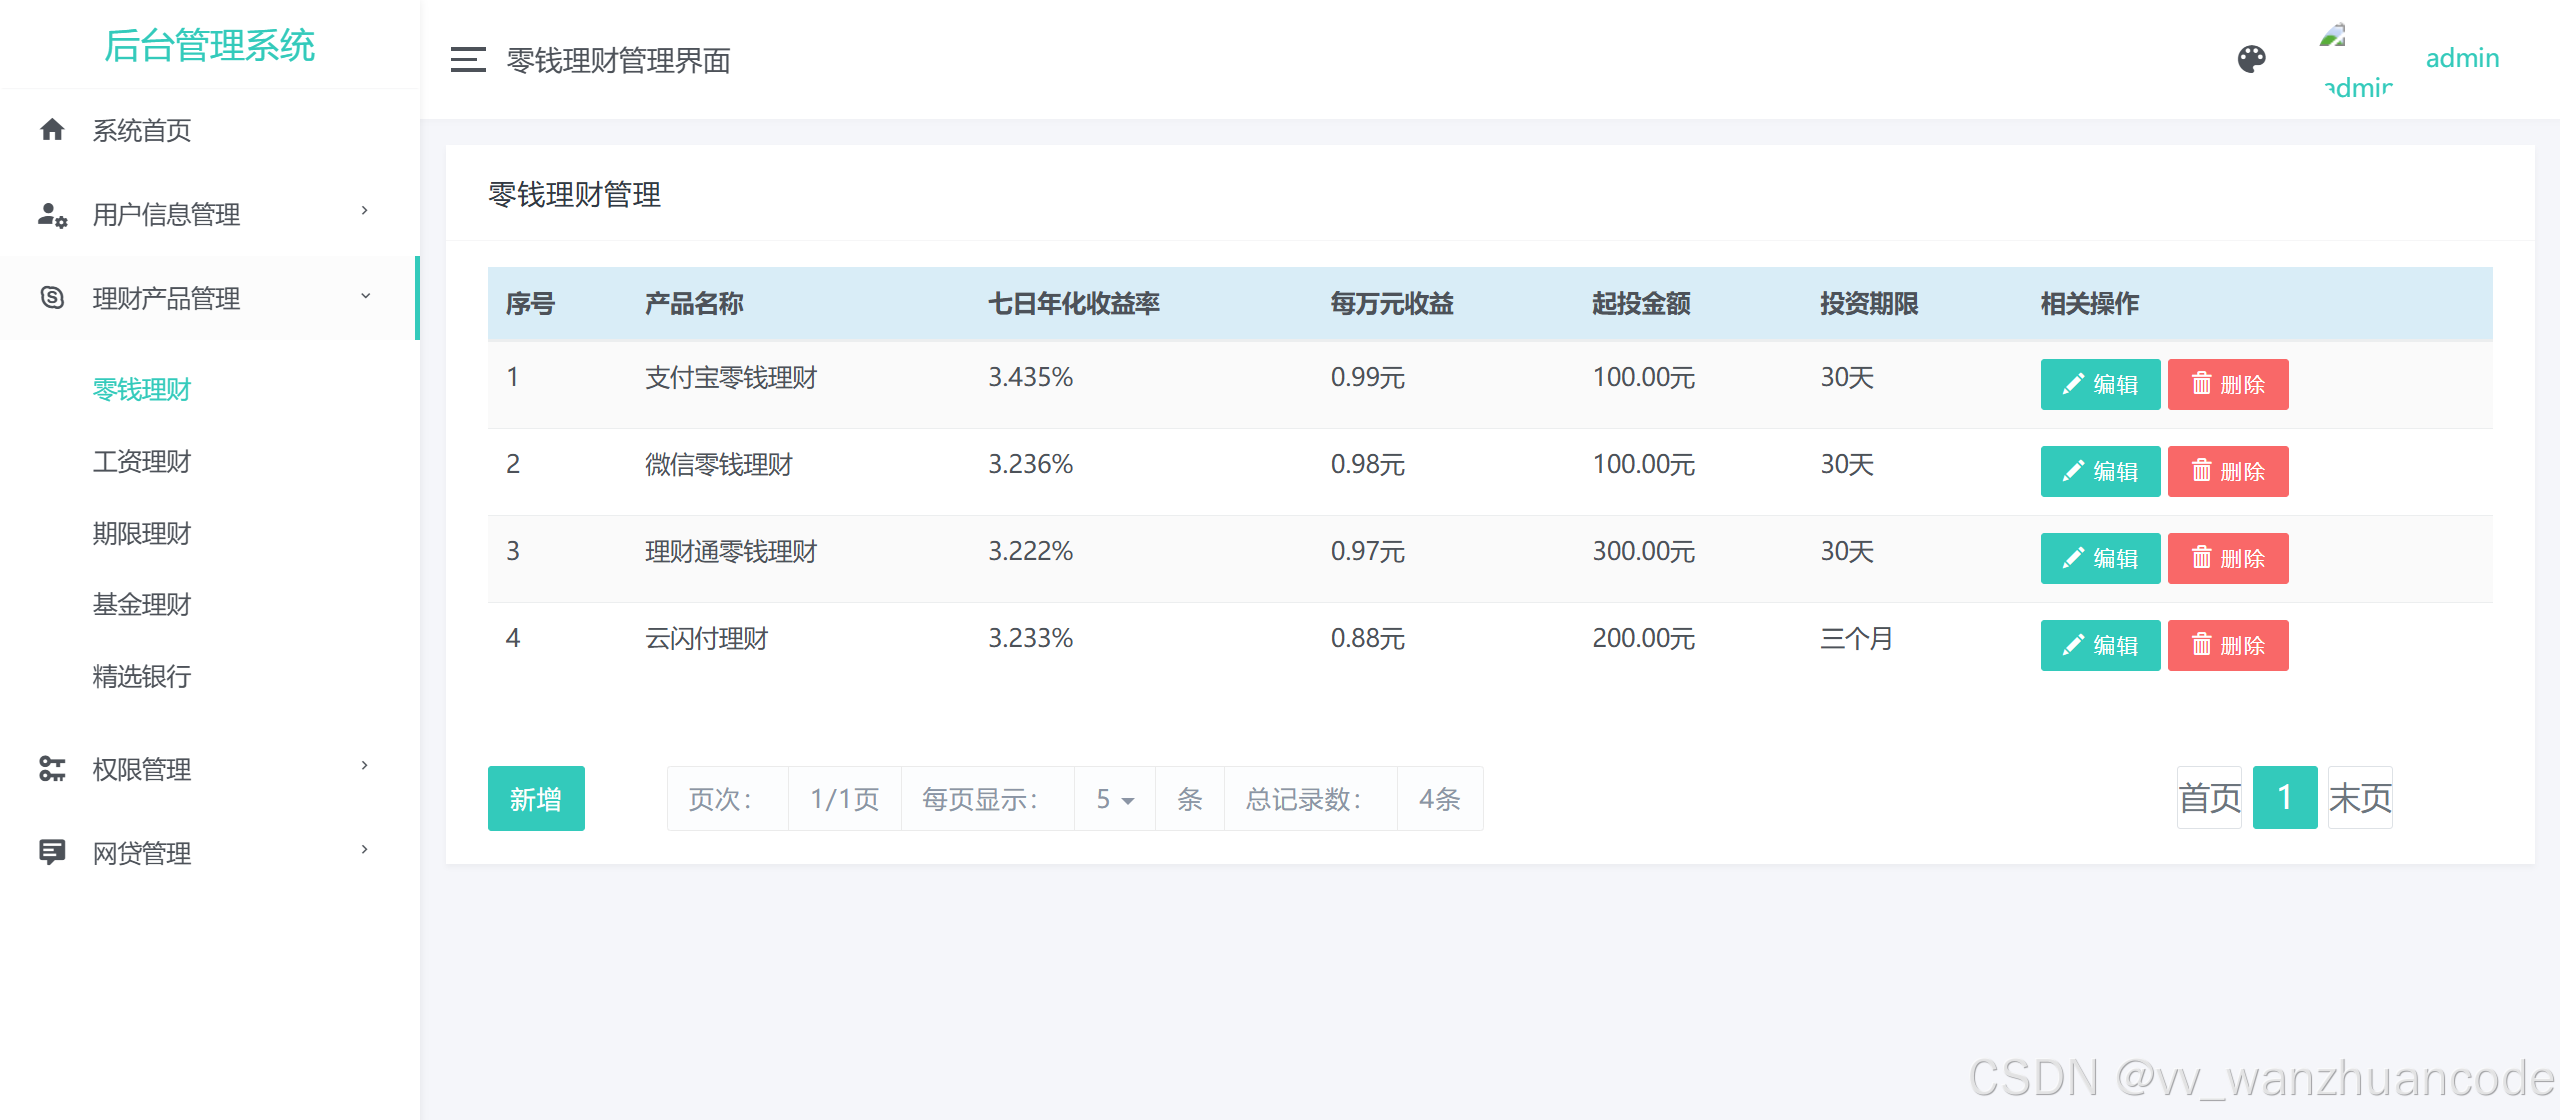
Task: Open 工资理财 in the sidebar
Action: 141,462
